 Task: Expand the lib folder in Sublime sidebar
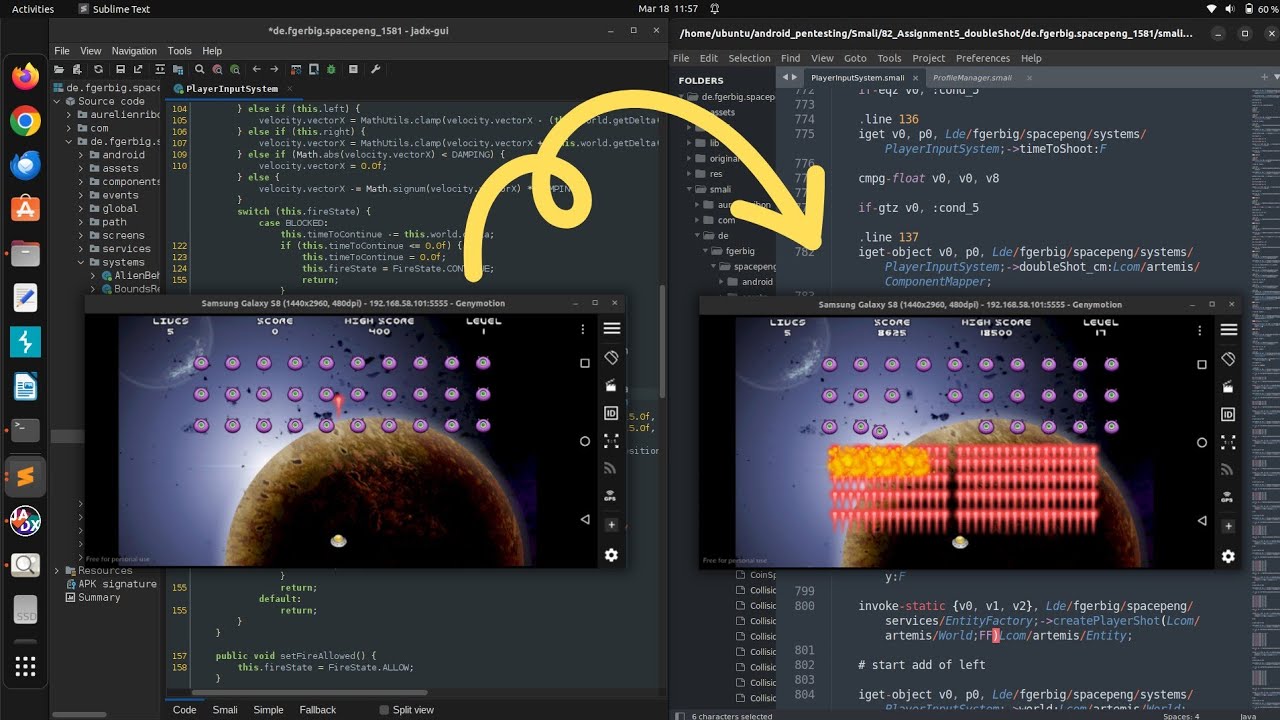pyautogui.click(x=689, y=143)
